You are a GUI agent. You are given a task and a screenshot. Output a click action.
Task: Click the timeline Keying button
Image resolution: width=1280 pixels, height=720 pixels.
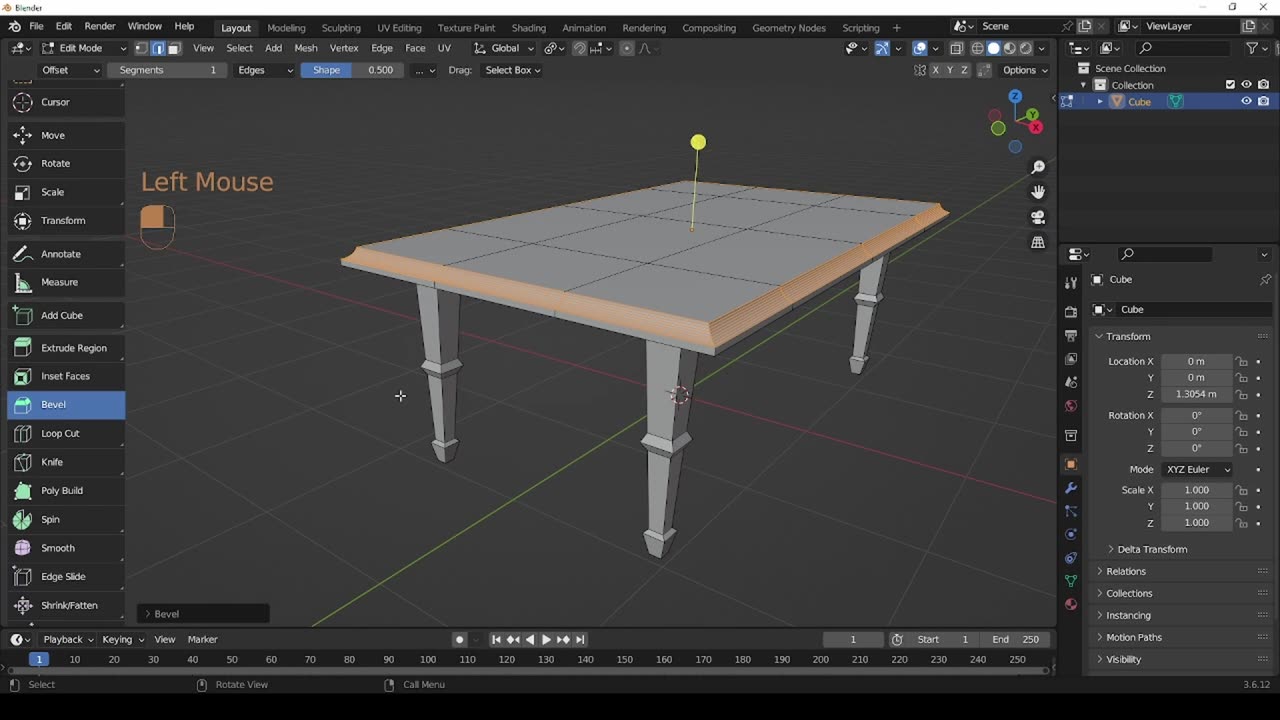coord(122,639)
